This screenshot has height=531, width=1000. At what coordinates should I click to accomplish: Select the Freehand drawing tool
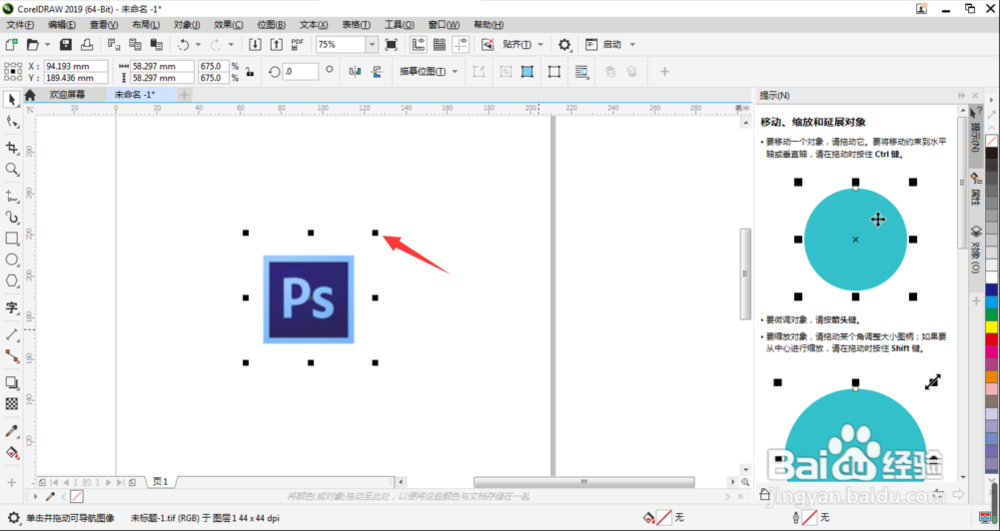coord(11,196)
